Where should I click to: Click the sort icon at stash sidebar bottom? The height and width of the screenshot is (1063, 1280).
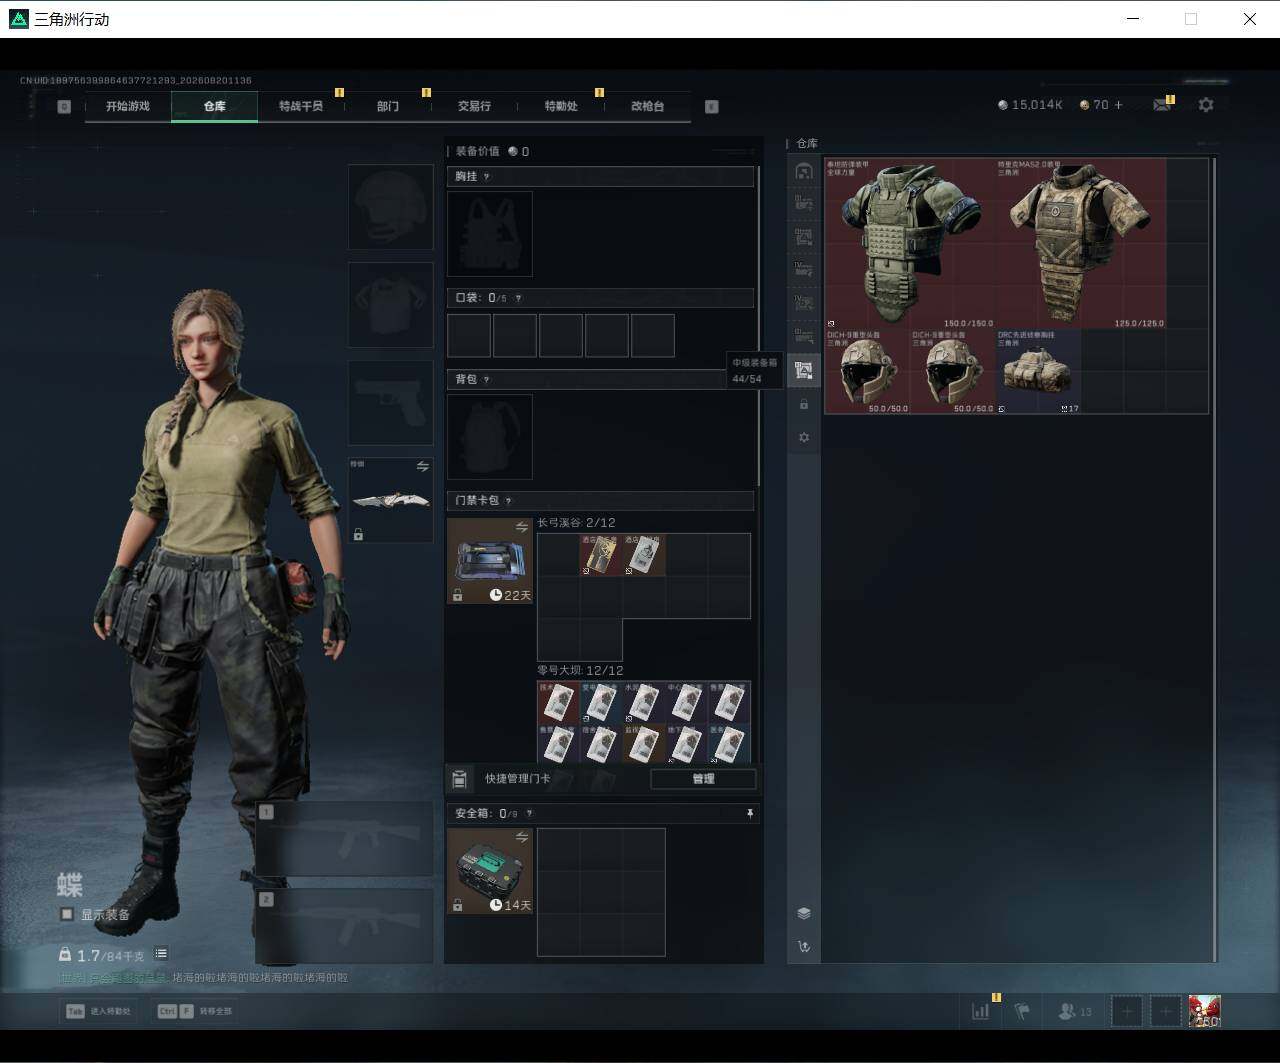[x=804, y=946]
